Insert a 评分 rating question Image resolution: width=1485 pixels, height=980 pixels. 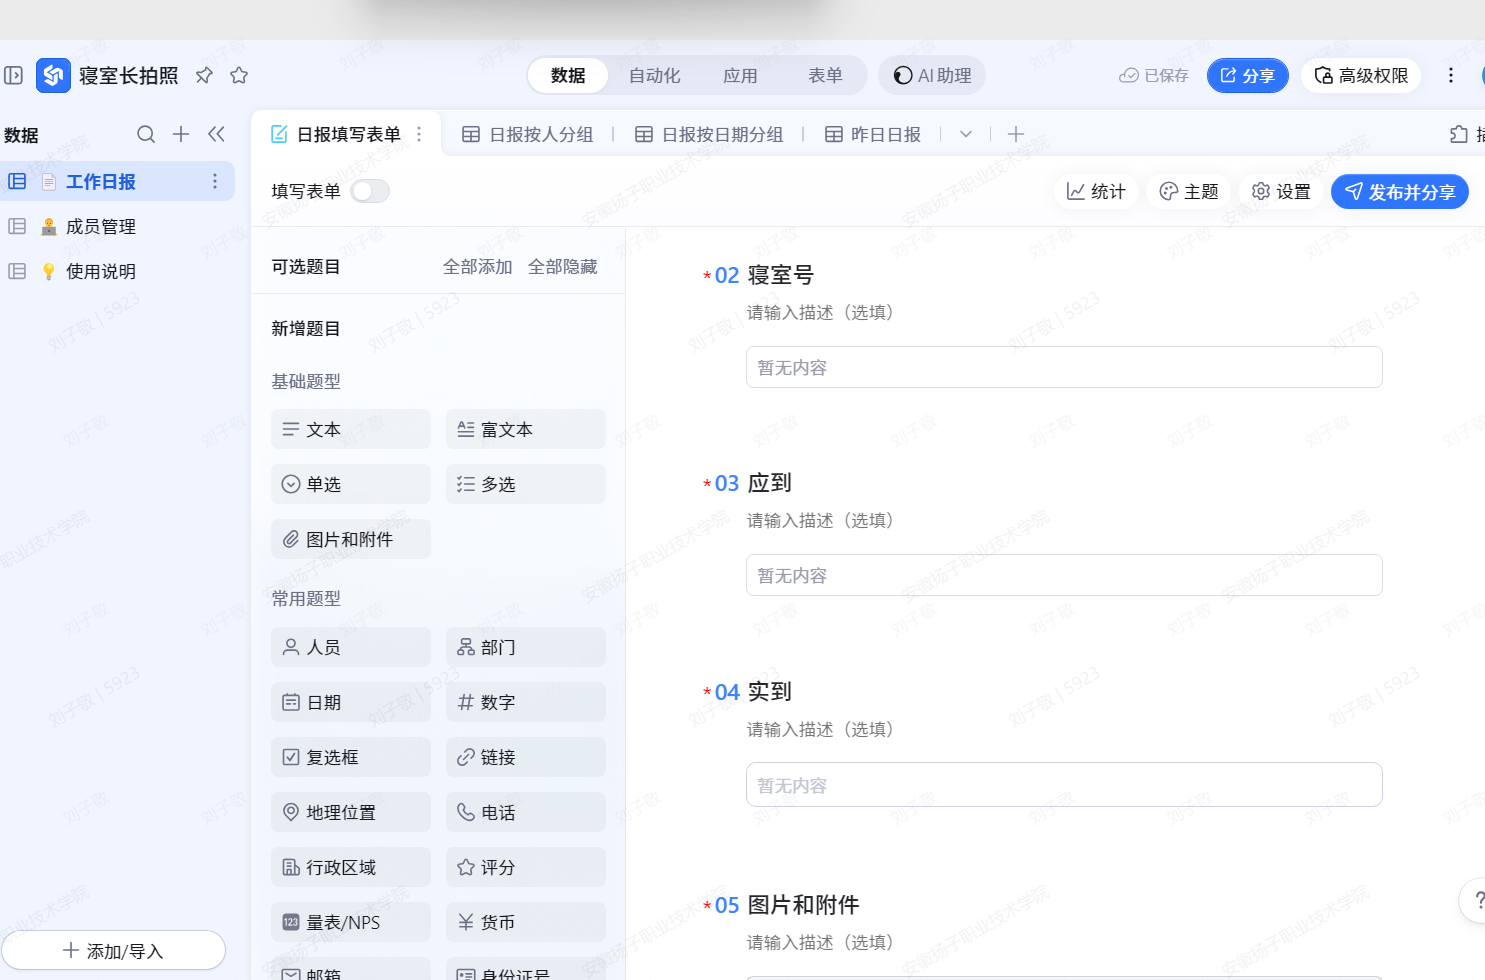(x=525, y=866)
